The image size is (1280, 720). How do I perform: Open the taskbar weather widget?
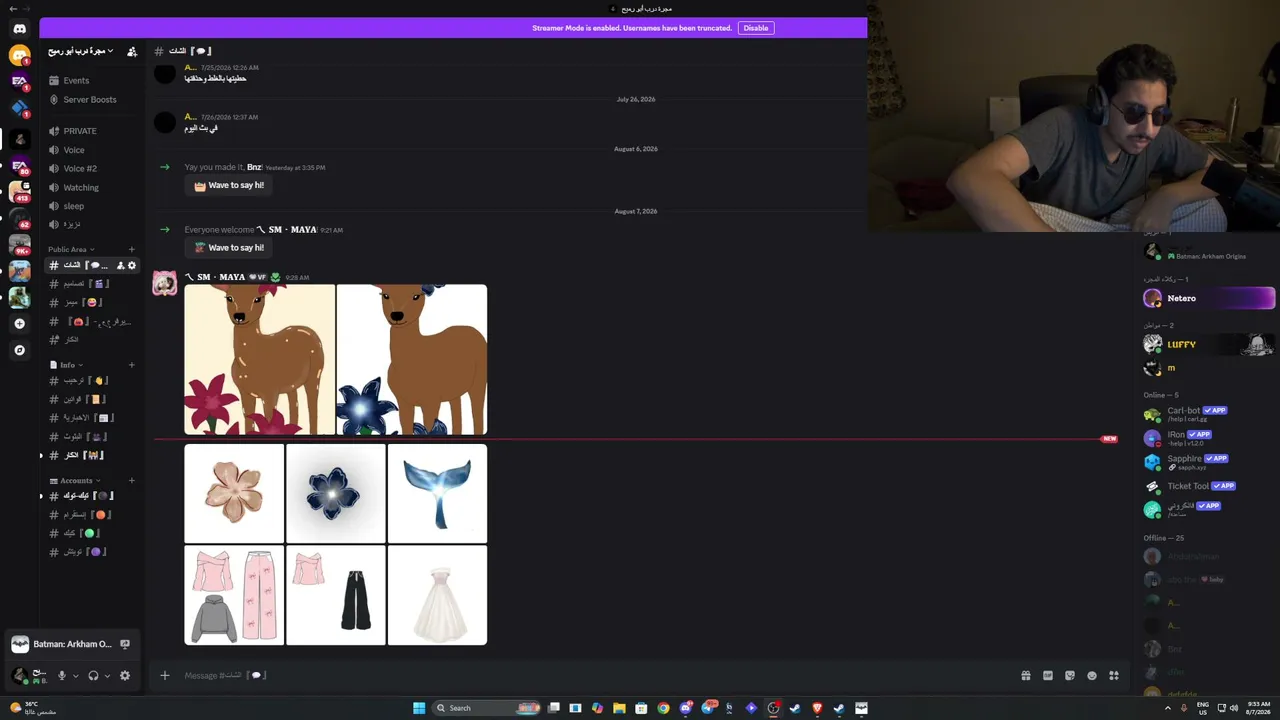click(32, 708)
